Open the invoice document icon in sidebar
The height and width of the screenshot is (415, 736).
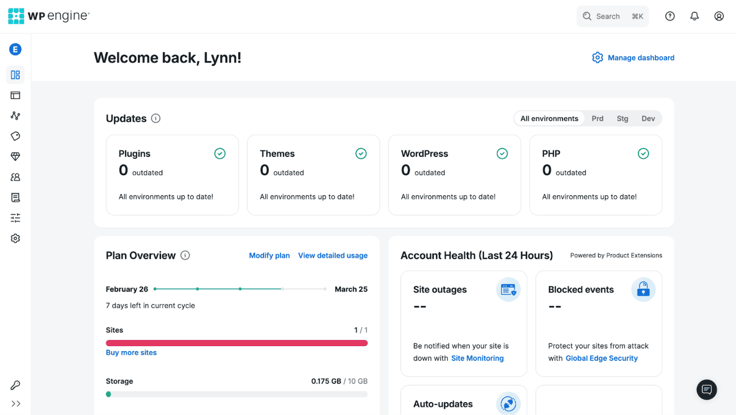[15, 197]
